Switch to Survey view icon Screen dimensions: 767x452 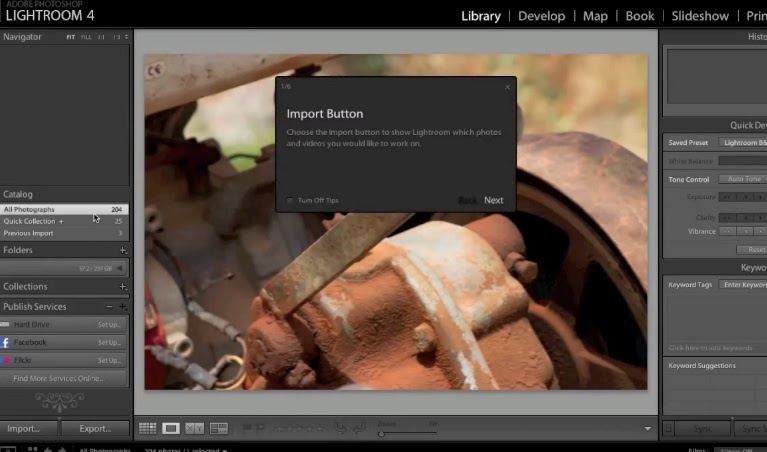click(x=219, y=428)
